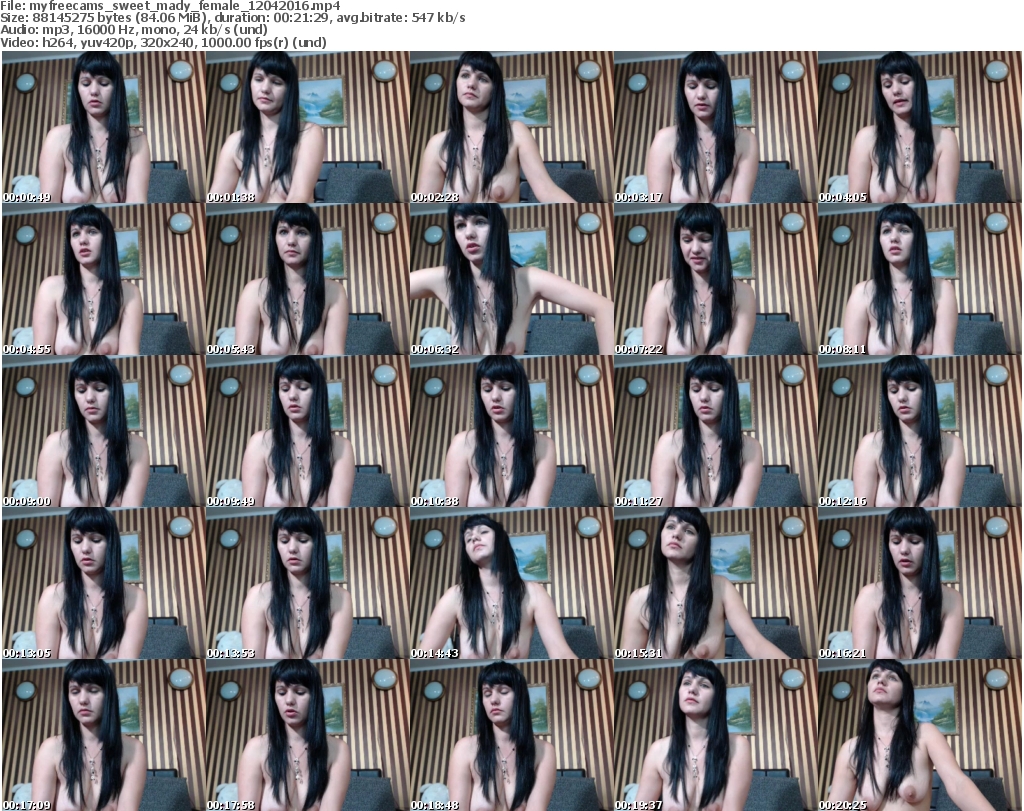Click the thumbnail labeled 00:10:38
The height and width of the screenshot is (811, 1024).
511,432
